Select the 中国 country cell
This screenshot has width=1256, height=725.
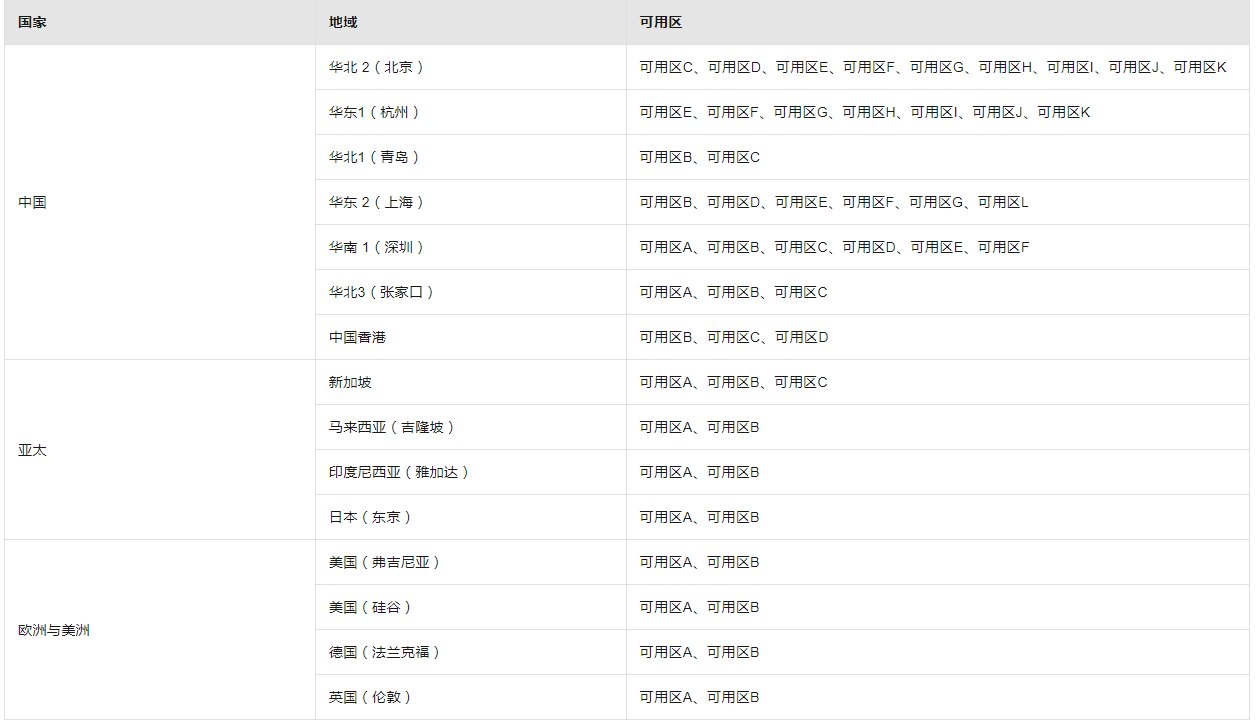point(32,202)
